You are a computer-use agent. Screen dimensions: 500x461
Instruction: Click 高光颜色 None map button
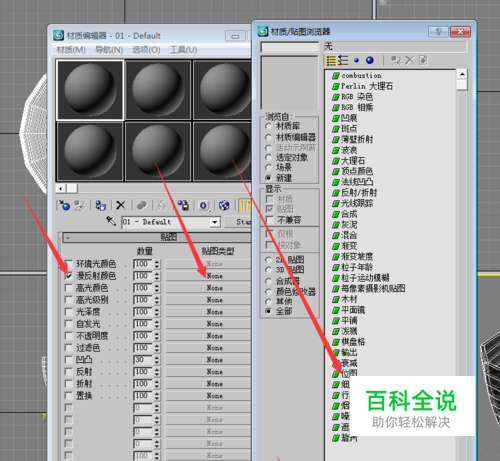[x=208, y=288]
